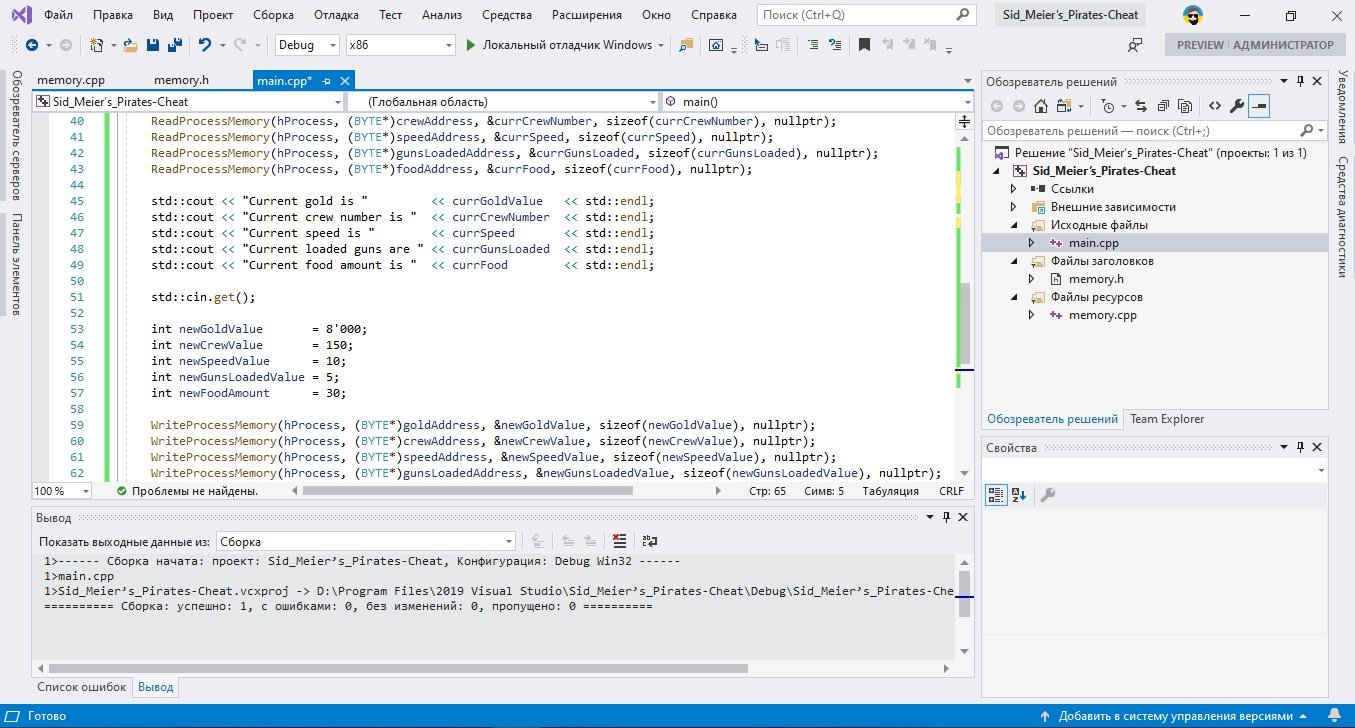Open the Сборка menu
Viewport: 1355px width, 728px height.
click(x=273, y=15)
